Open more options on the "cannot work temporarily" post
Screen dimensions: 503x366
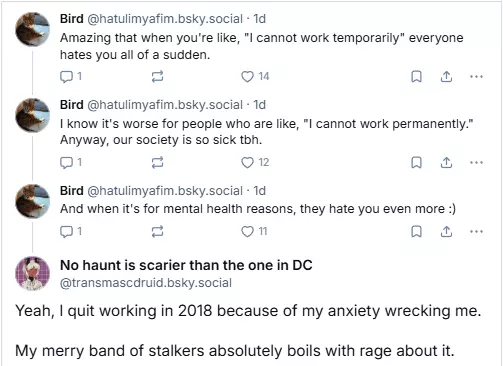tap(476, 77)
